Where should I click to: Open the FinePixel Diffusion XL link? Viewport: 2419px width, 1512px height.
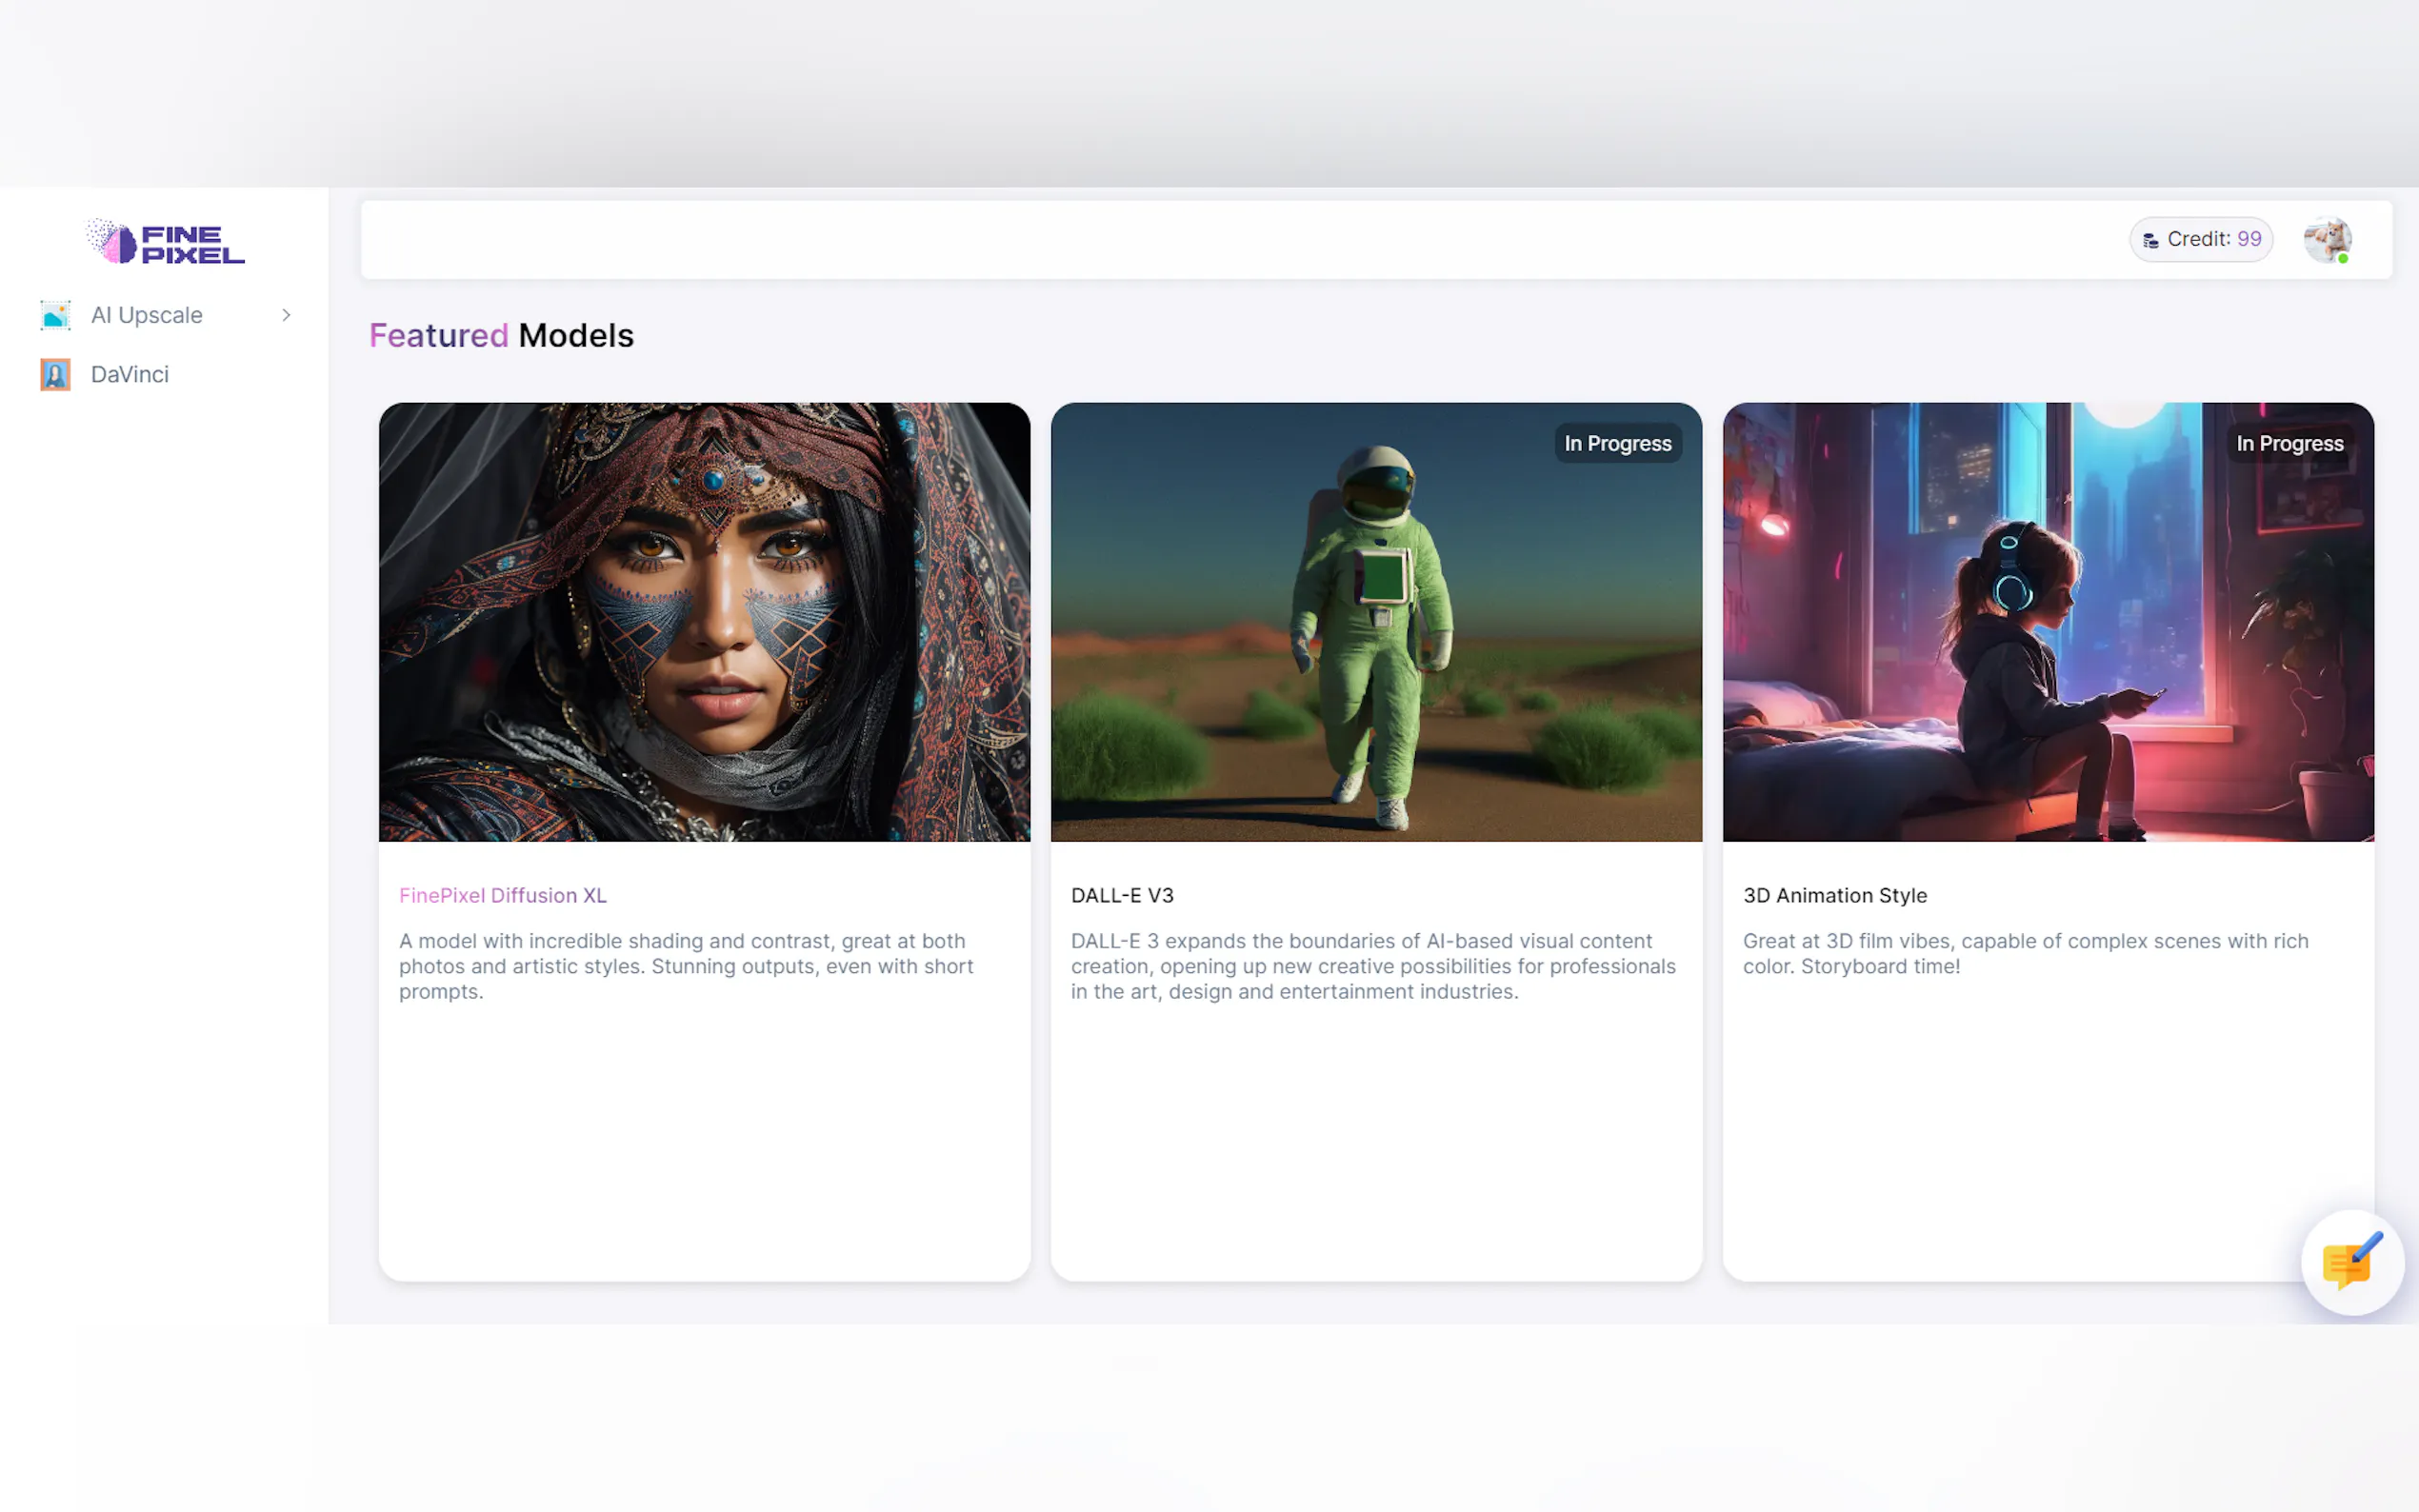pyautogui.click(x=502, y=895)
